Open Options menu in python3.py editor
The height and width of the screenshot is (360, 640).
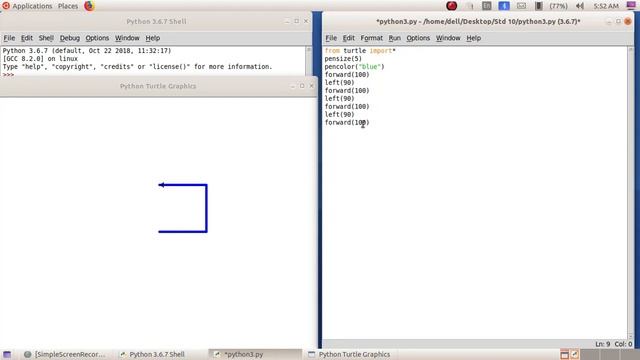pyautogui.click(x=418, y=38)
